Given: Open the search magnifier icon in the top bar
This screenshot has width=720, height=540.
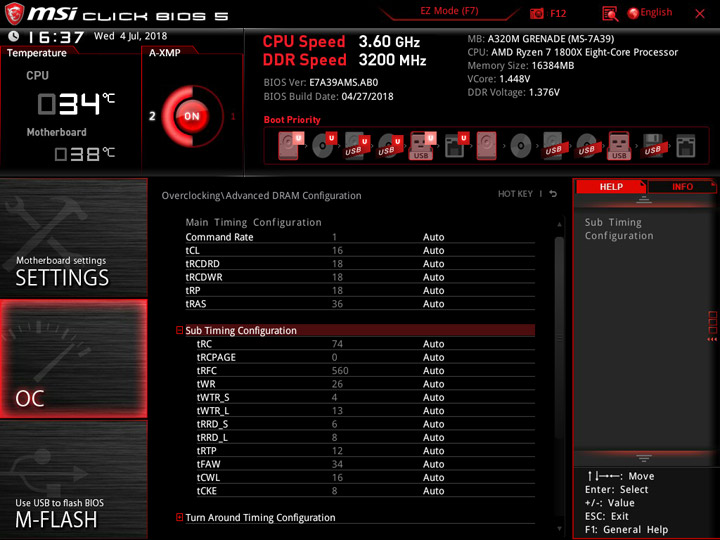Looking at the screenshot, I should coord(610,14).
